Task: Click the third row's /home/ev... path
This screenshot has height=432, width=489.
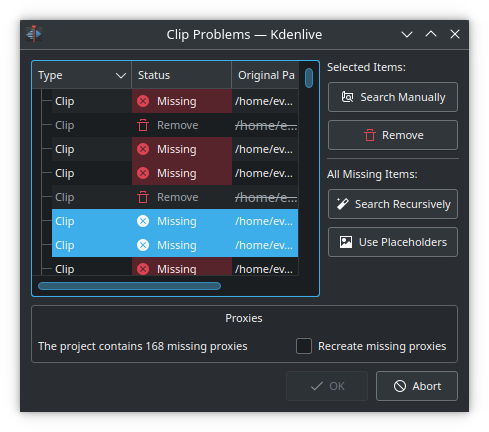Action: [x=264, y=149]
